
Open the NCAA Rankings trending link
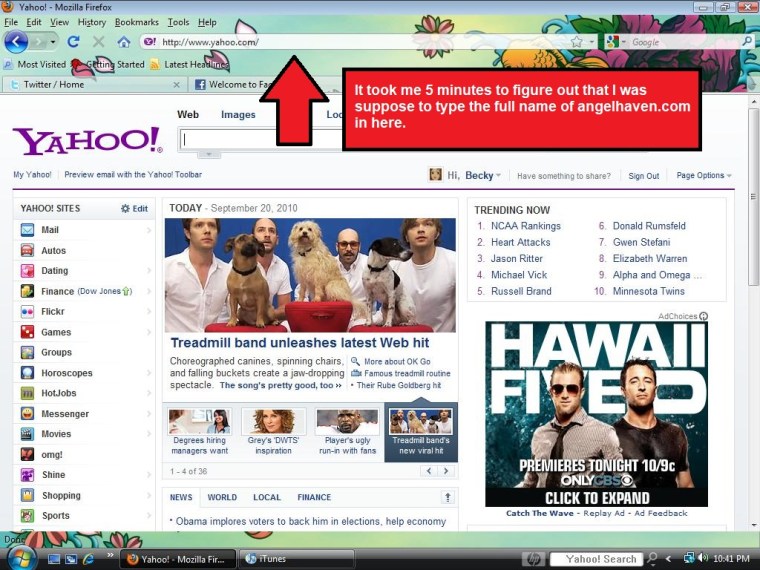(525, 226)
